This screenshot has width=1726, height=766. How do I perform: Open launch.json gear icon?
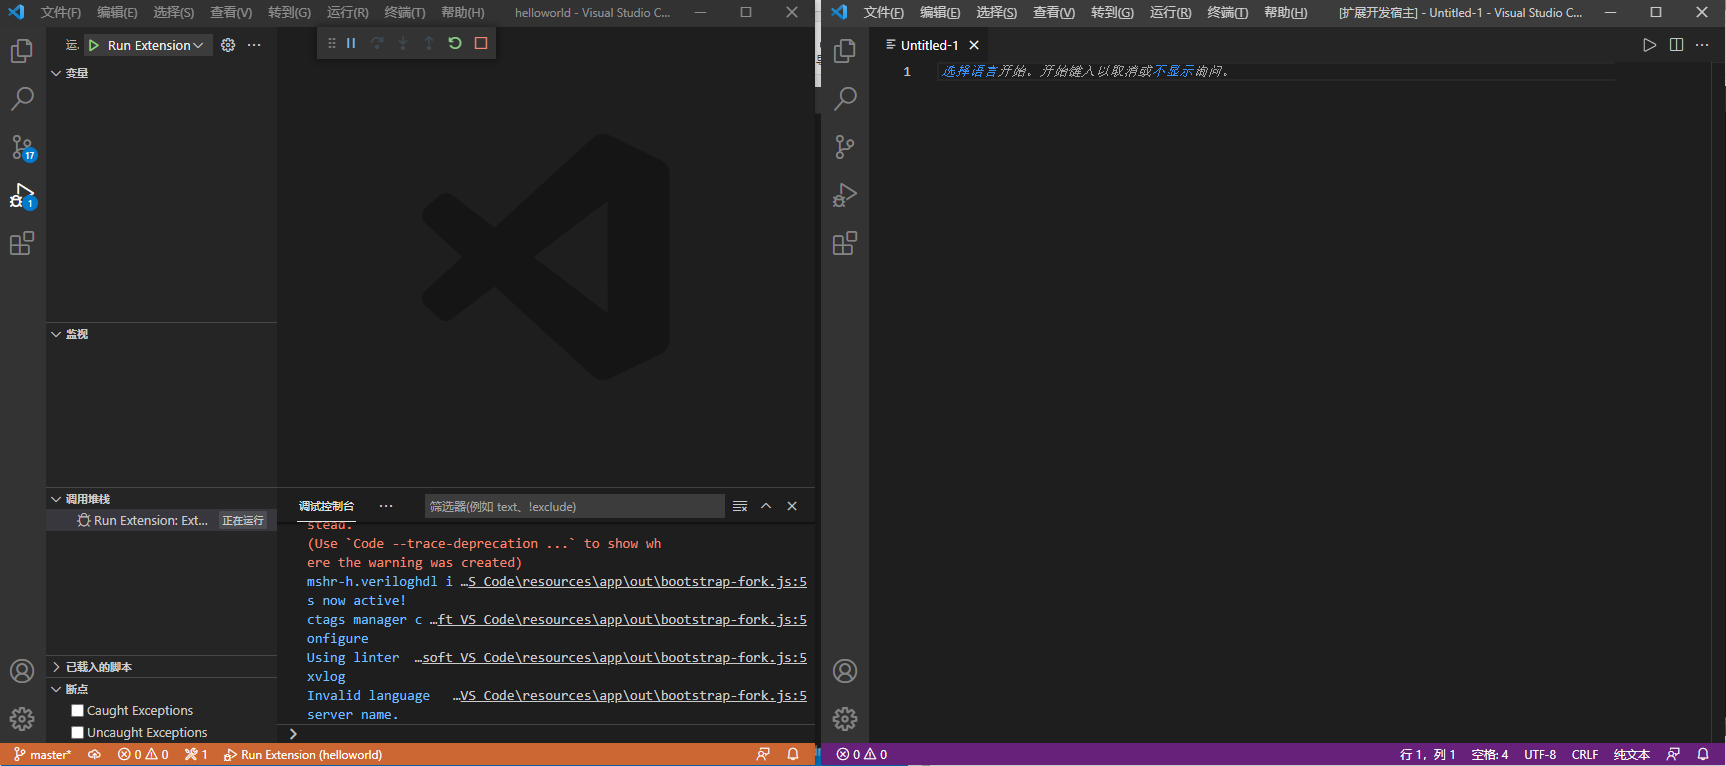pyautogui.click(x=228, y=45)
